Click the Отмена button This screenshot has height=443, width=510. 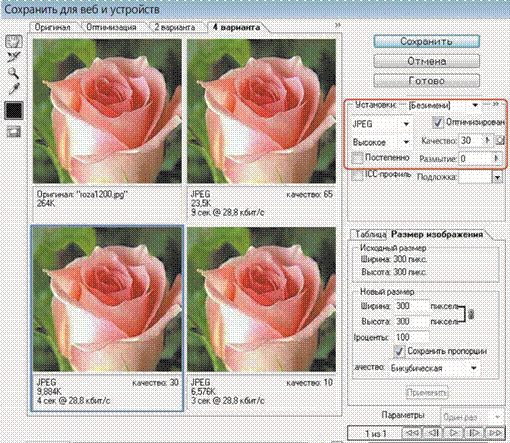[x=426, y=61]
